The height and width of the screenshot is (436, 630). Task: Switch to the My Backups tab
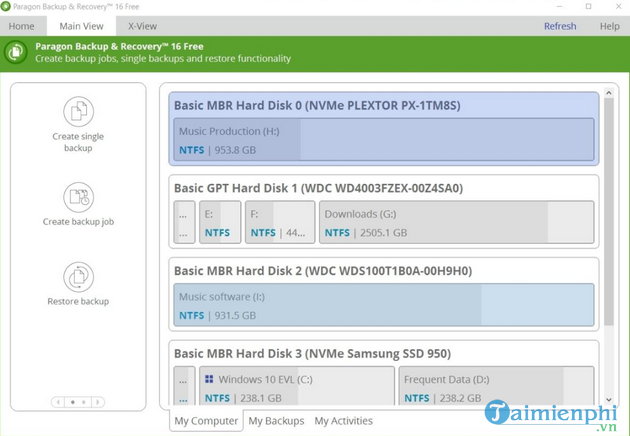(x=276, y=421)
